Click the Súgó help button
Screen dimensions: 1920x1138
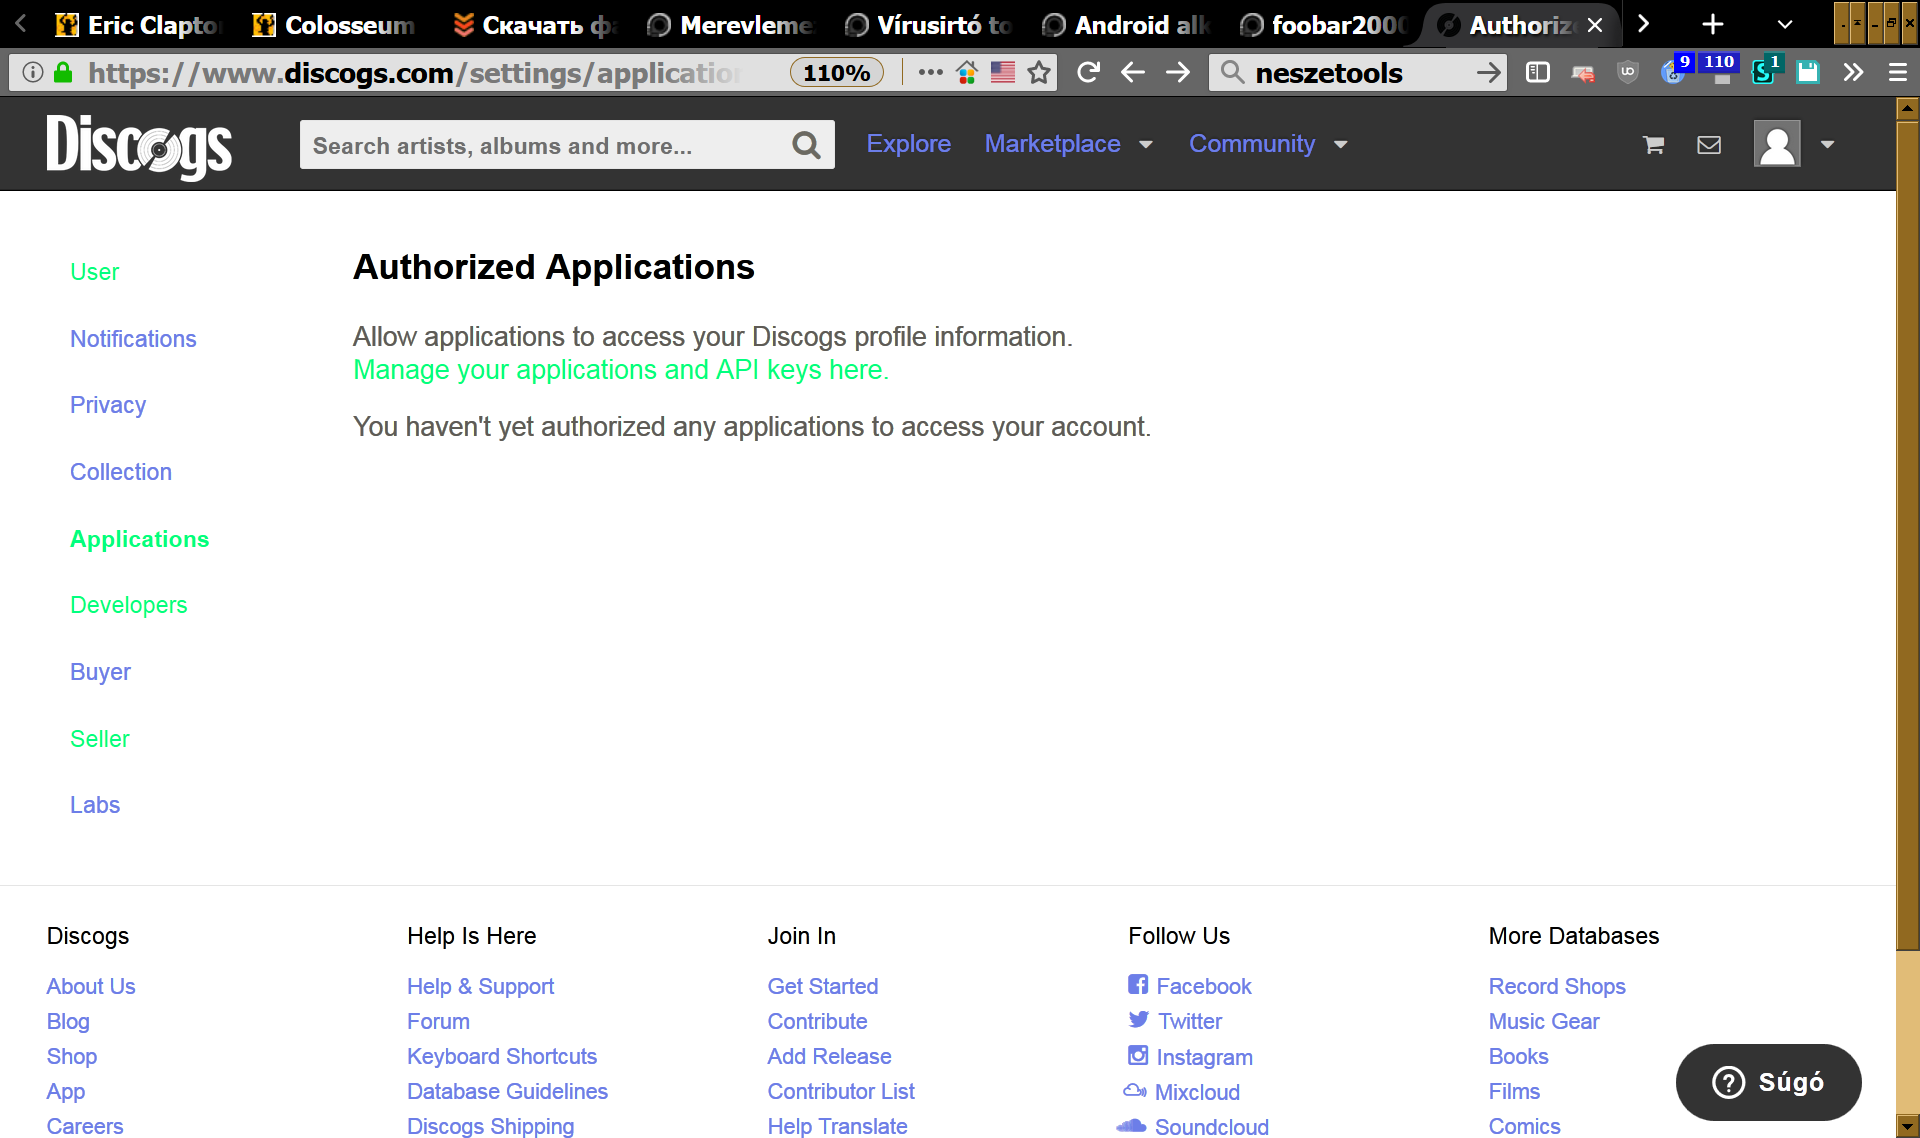pos(1768,1082)
